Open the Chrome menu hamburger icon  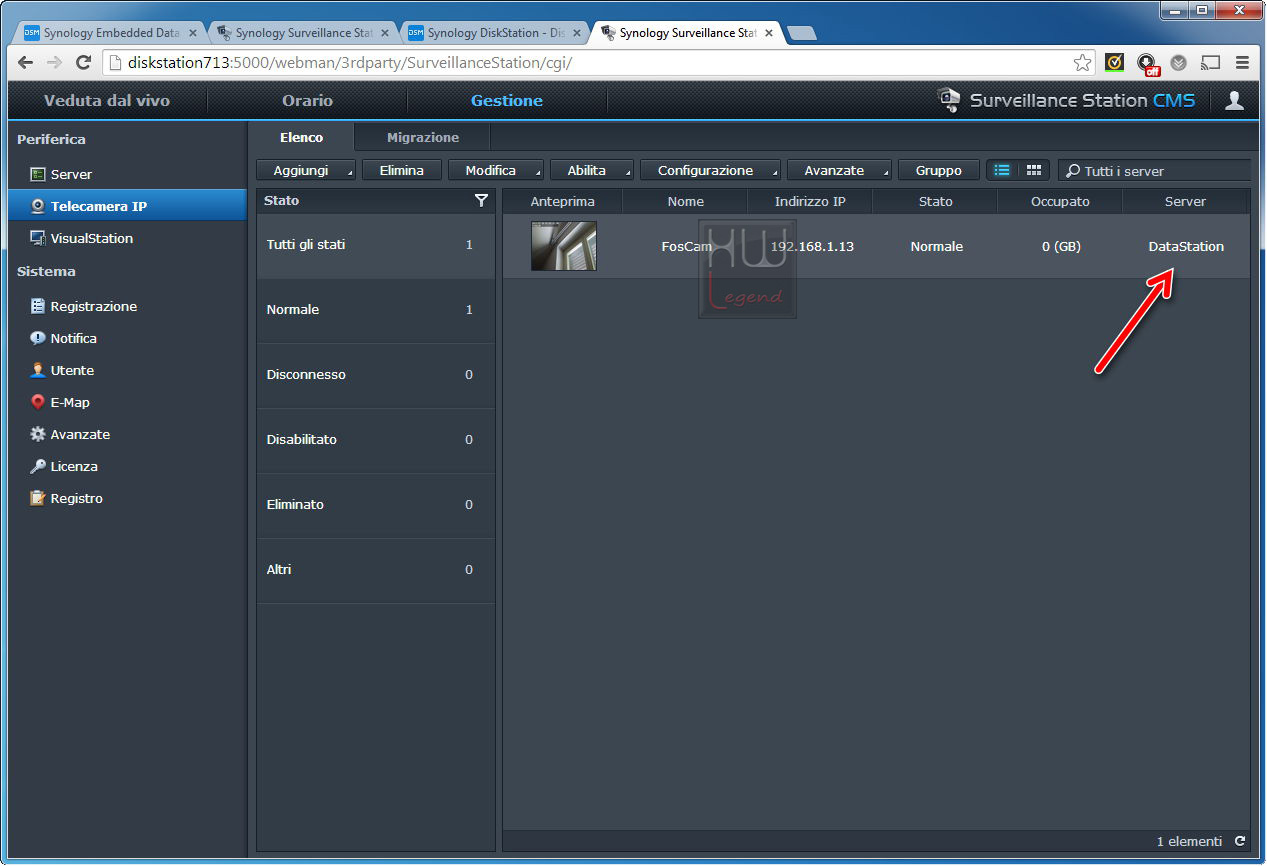[x=1243, y=63]
